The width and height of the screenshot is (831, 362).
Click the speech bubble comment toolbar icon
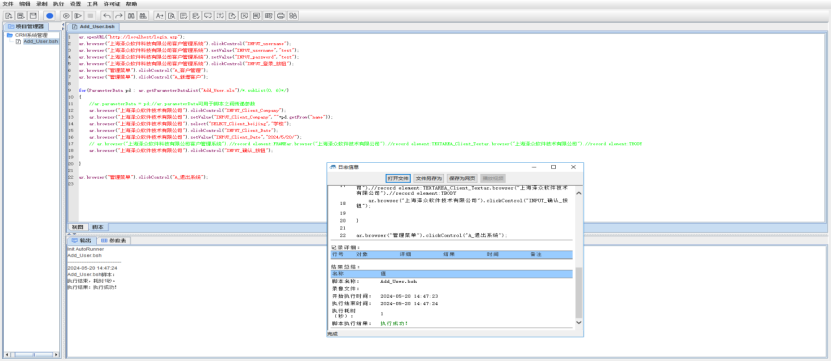click(208, 15)
